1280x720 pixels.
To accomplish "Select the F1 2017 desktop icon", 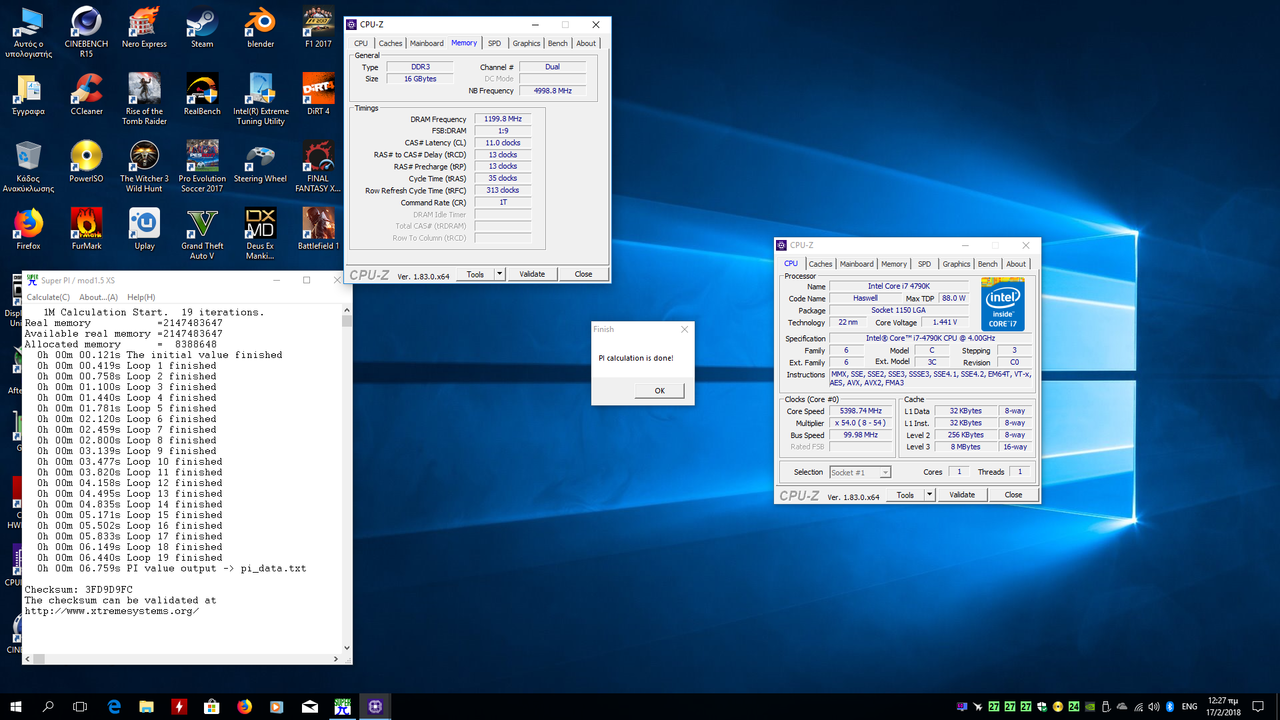I will pyautogui.click(x=318, y=27).
